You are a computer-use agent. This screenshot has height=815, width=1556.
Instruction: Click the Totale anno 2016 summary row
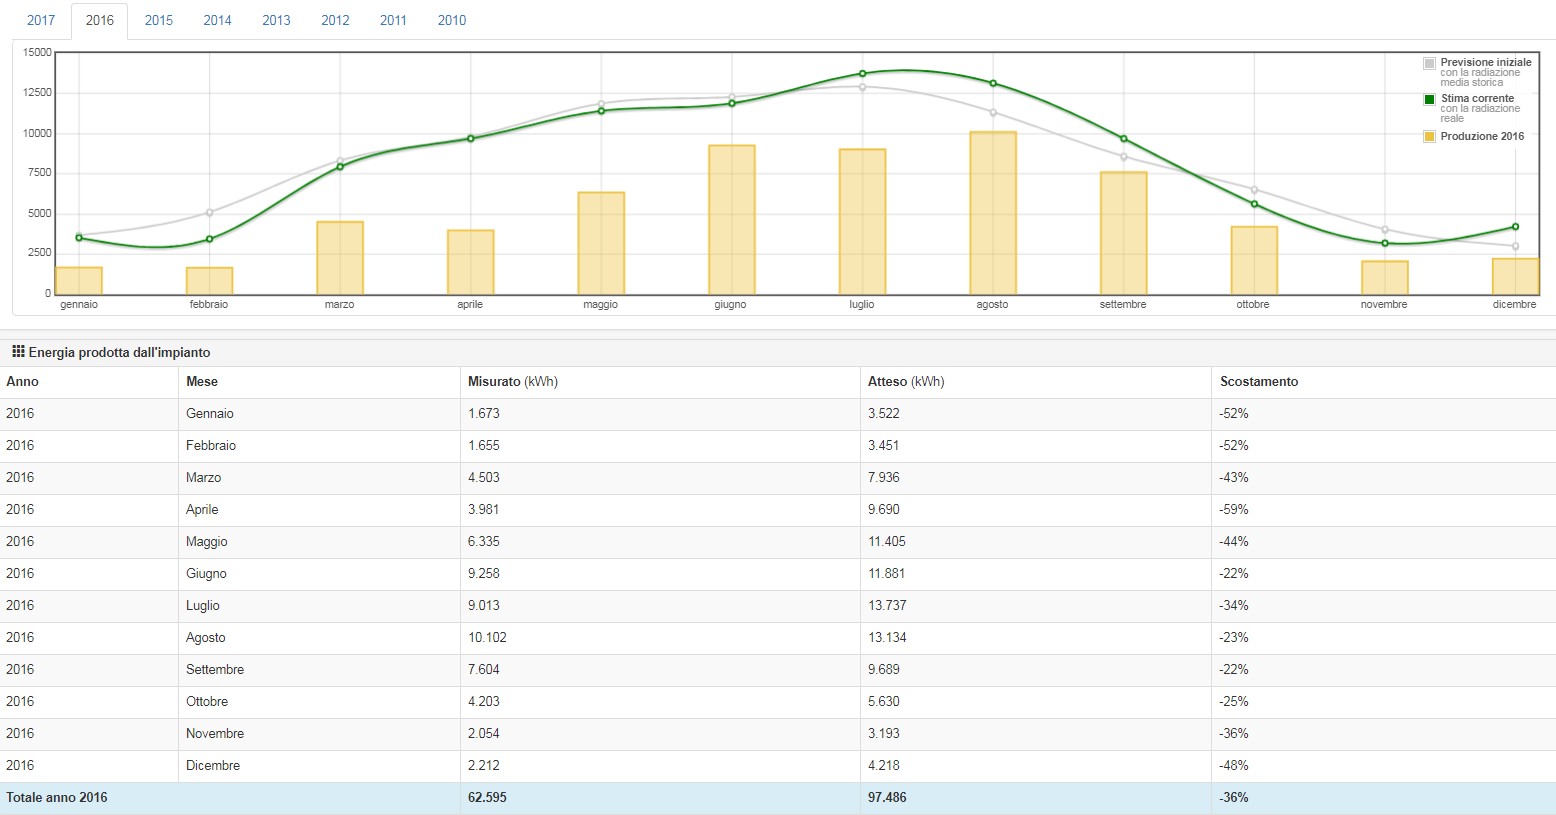pos(57,798)
